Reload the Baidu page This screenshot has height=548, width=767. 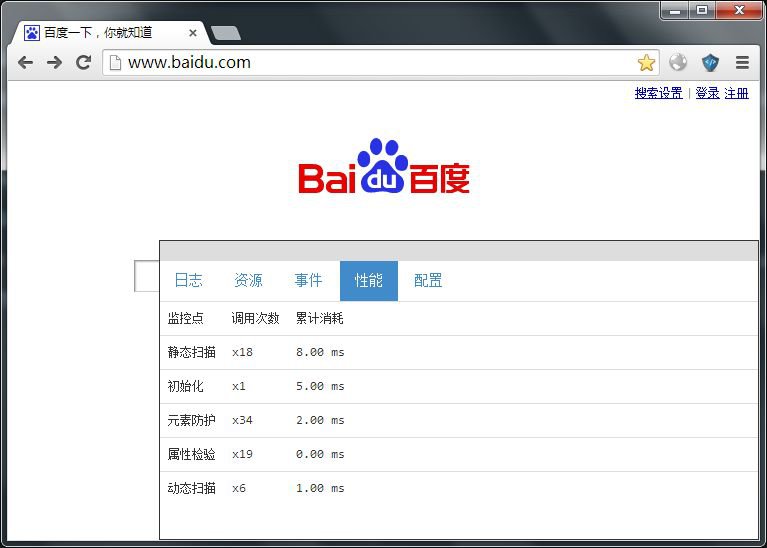pos(84,62)
